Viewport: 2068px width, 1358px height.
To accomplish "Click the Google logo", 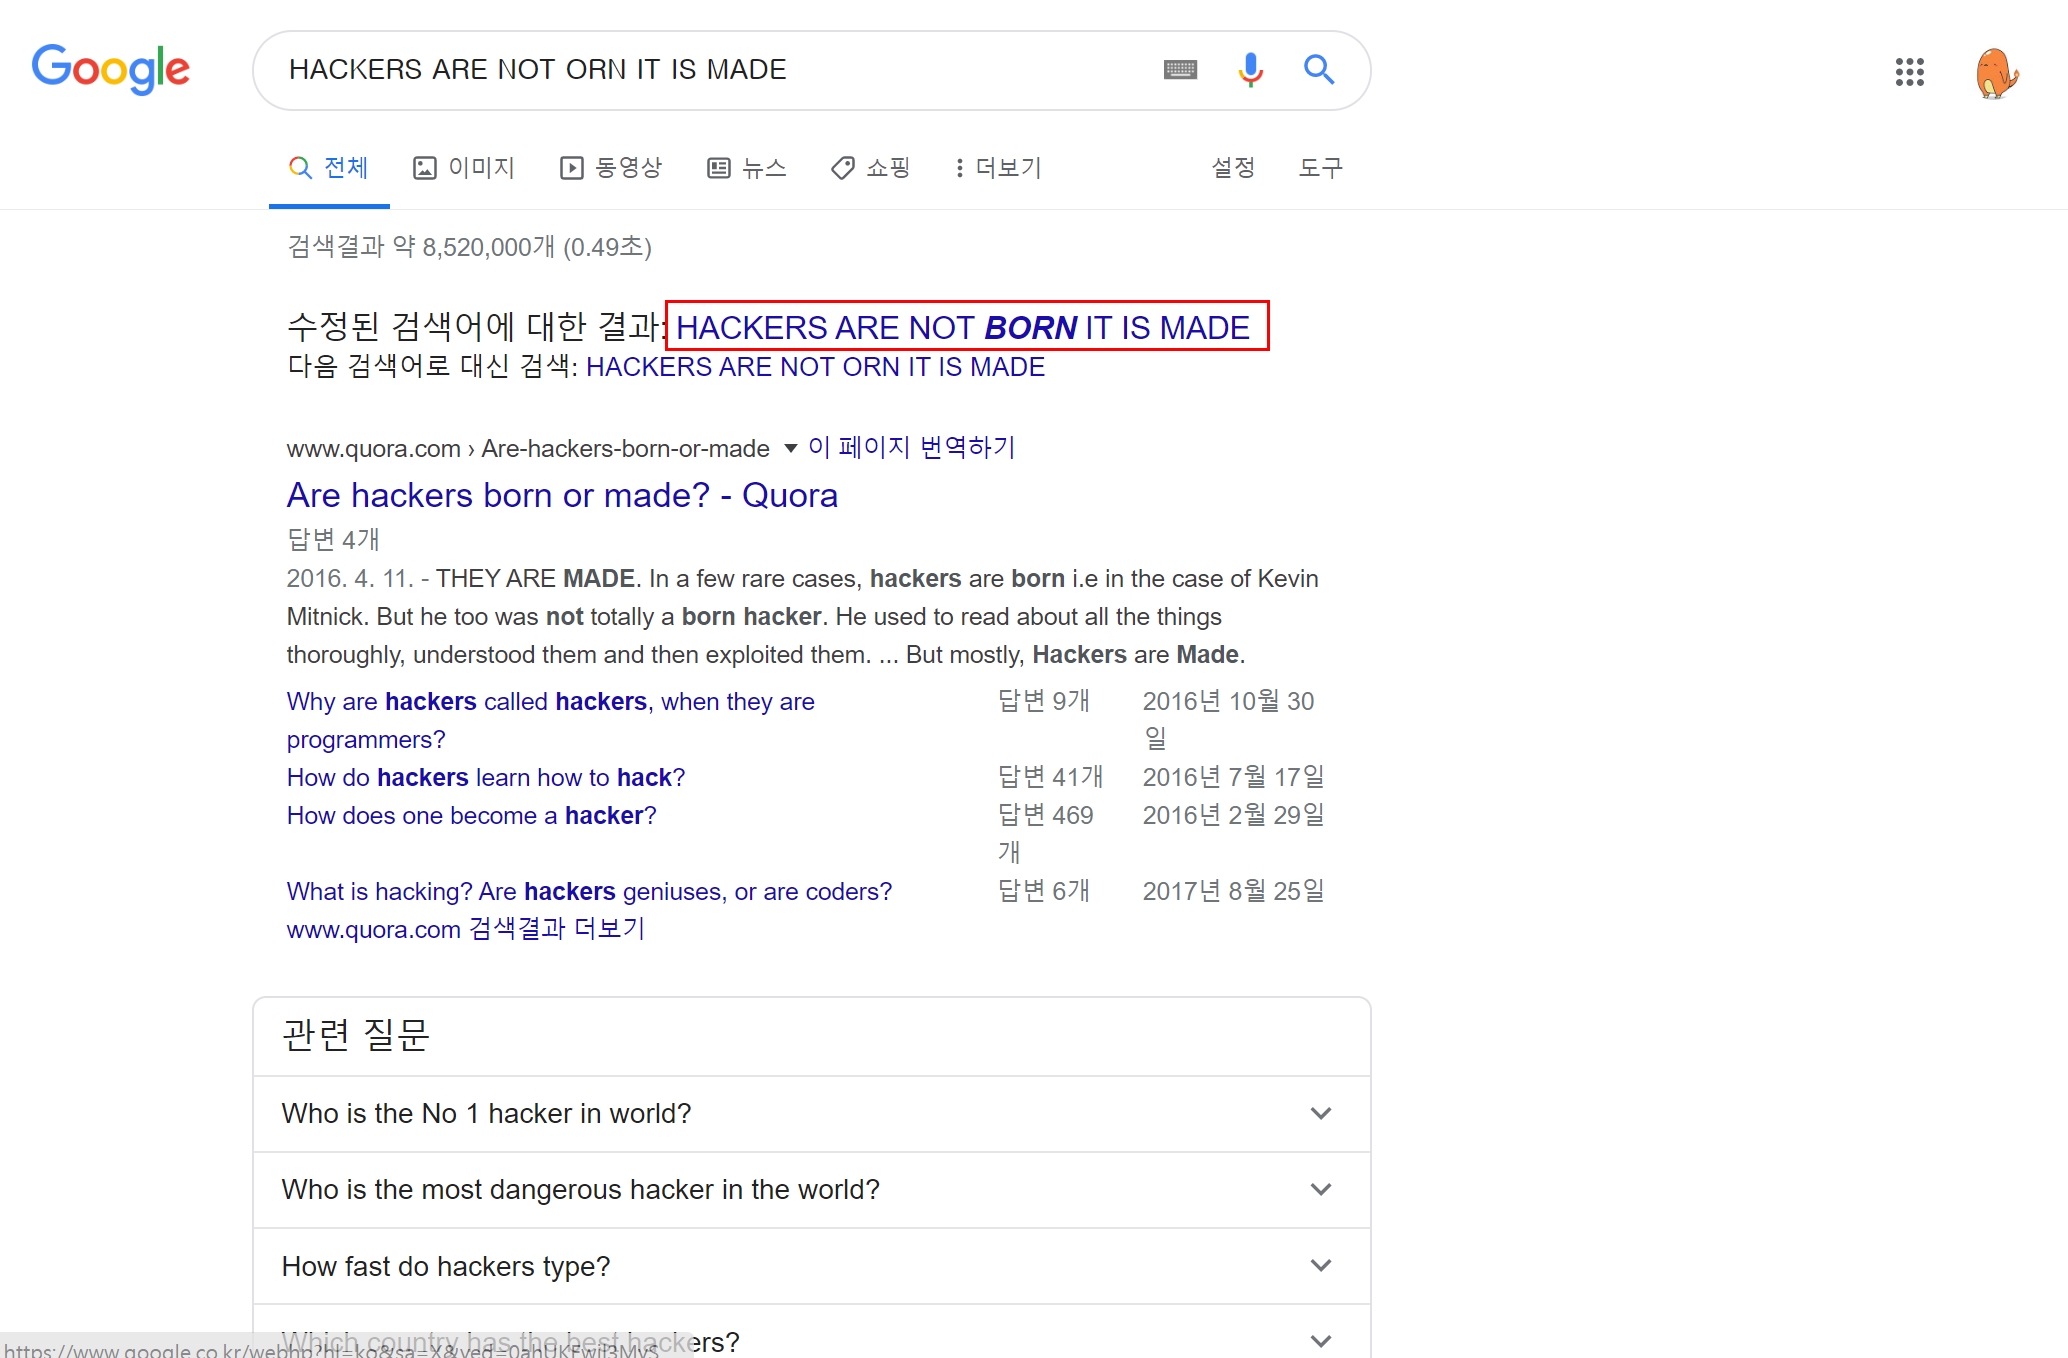I will tap(110, 69).
